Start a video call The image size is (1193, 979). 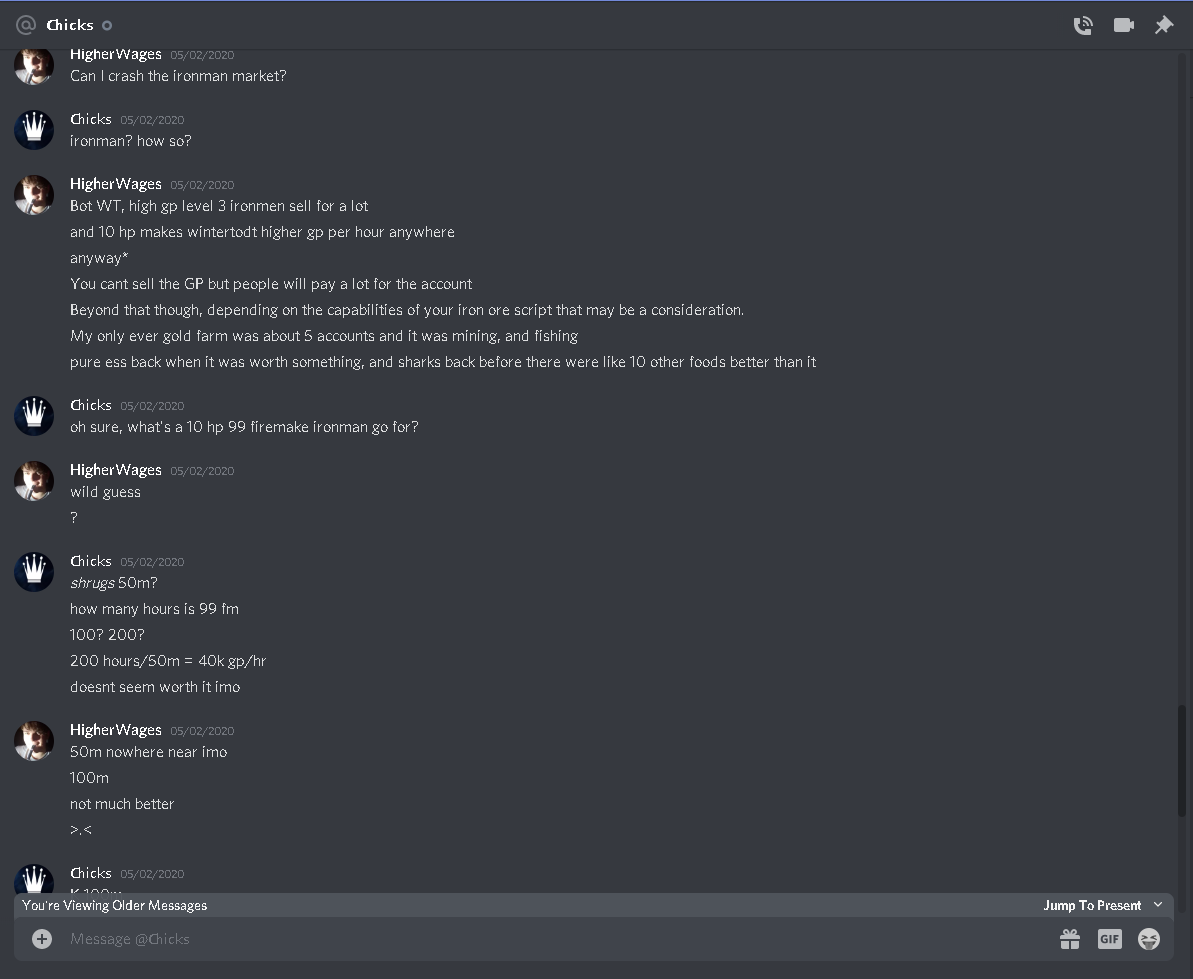[1124, 25]
